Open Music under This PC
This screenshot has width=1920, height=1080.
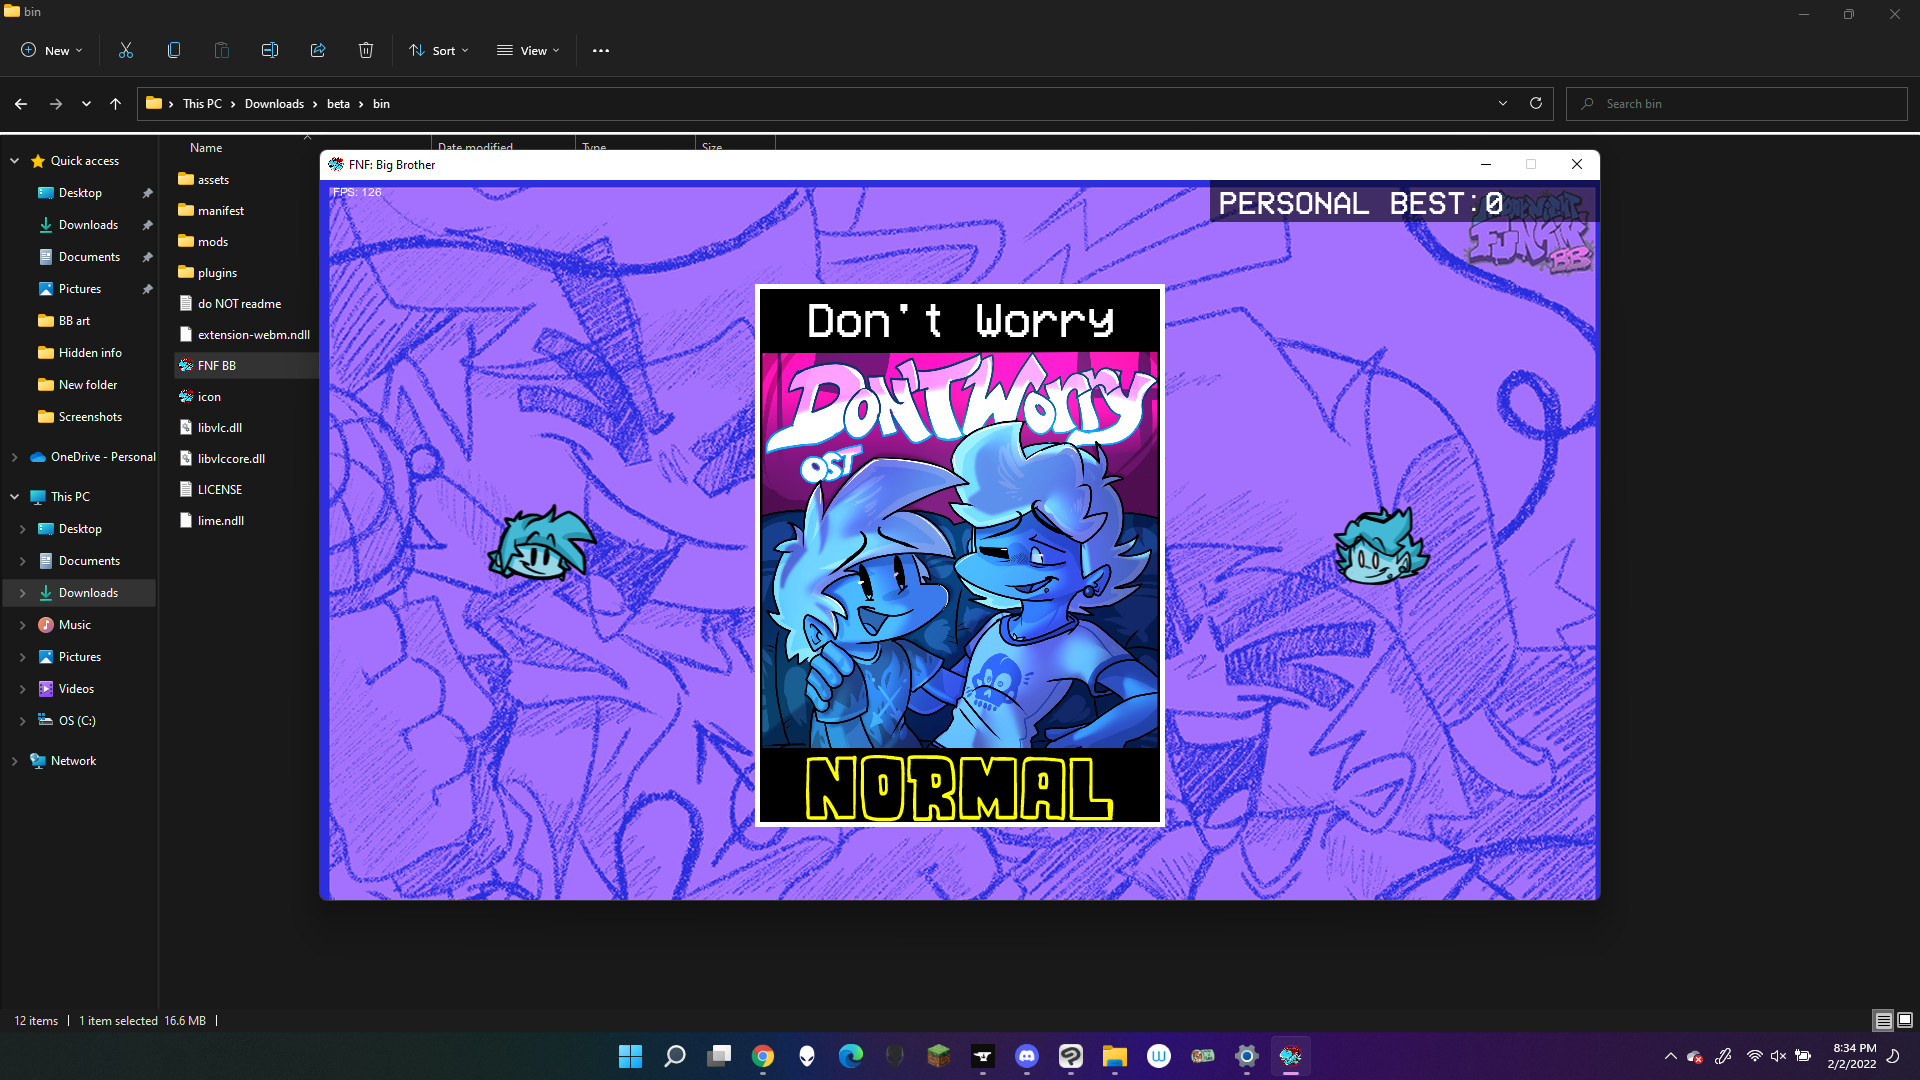click(74, 625)
